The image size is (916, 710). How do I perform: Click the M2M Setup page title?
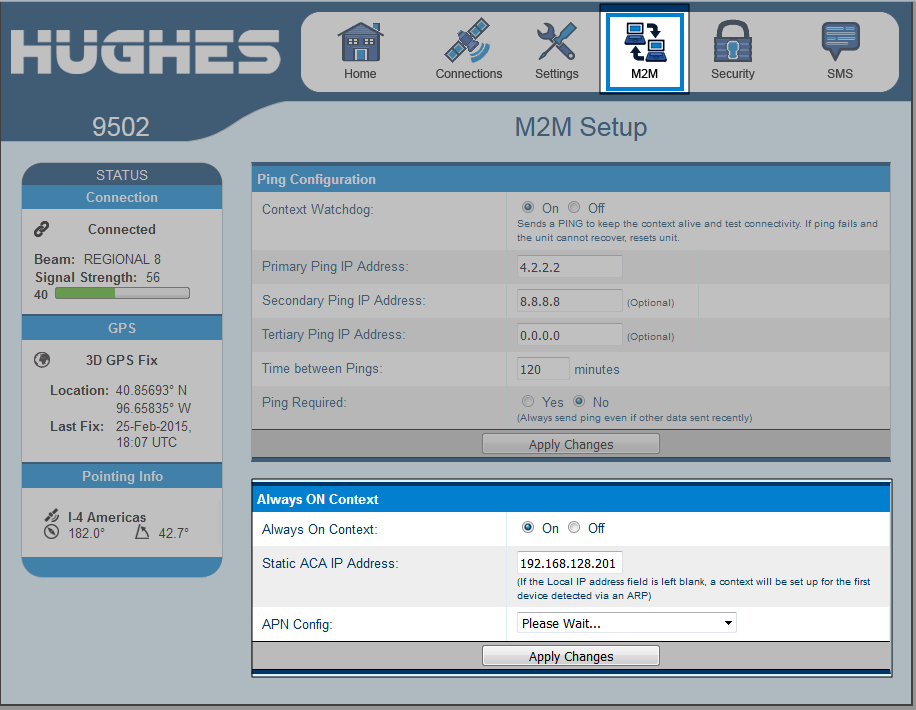[581, 127]
